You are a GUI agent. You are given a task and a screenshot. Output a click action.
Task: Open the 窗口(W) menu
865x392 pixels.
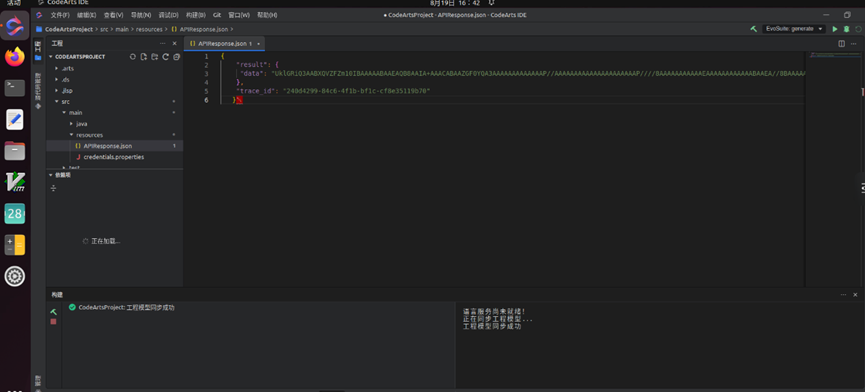(x=239, y=15)
